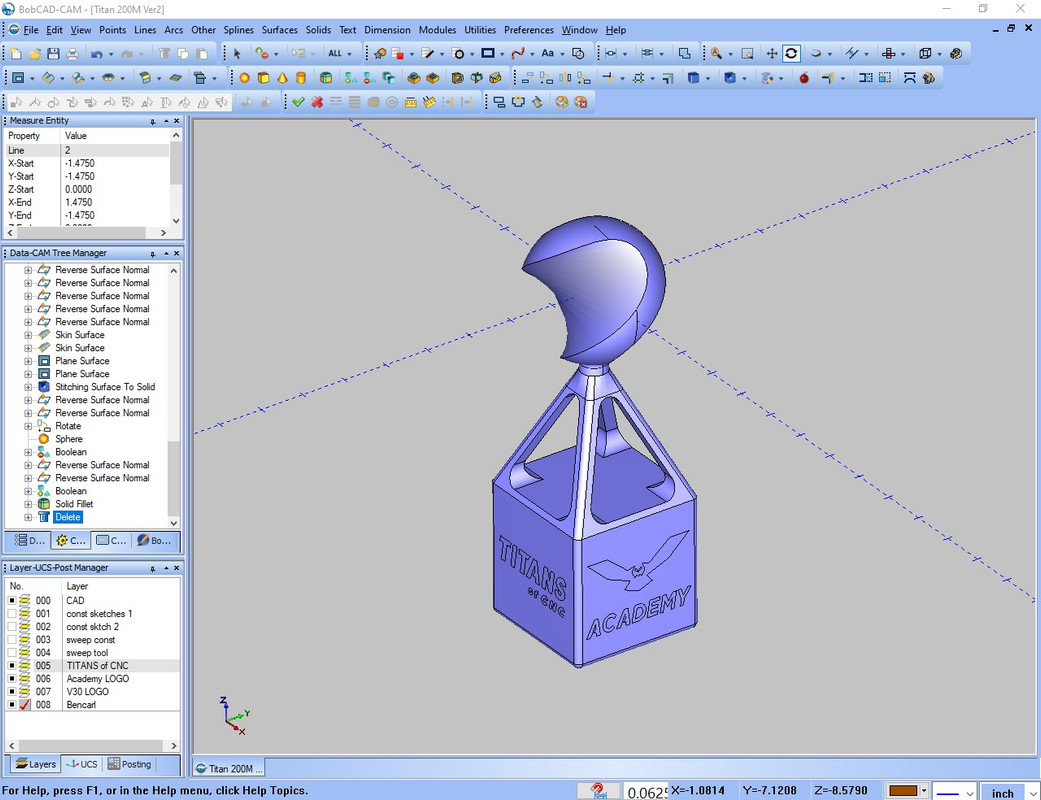Pin the Data-CAM Tree Manager panel
1041x800 pixels.
pyautogui.click(x=153, y=254)
